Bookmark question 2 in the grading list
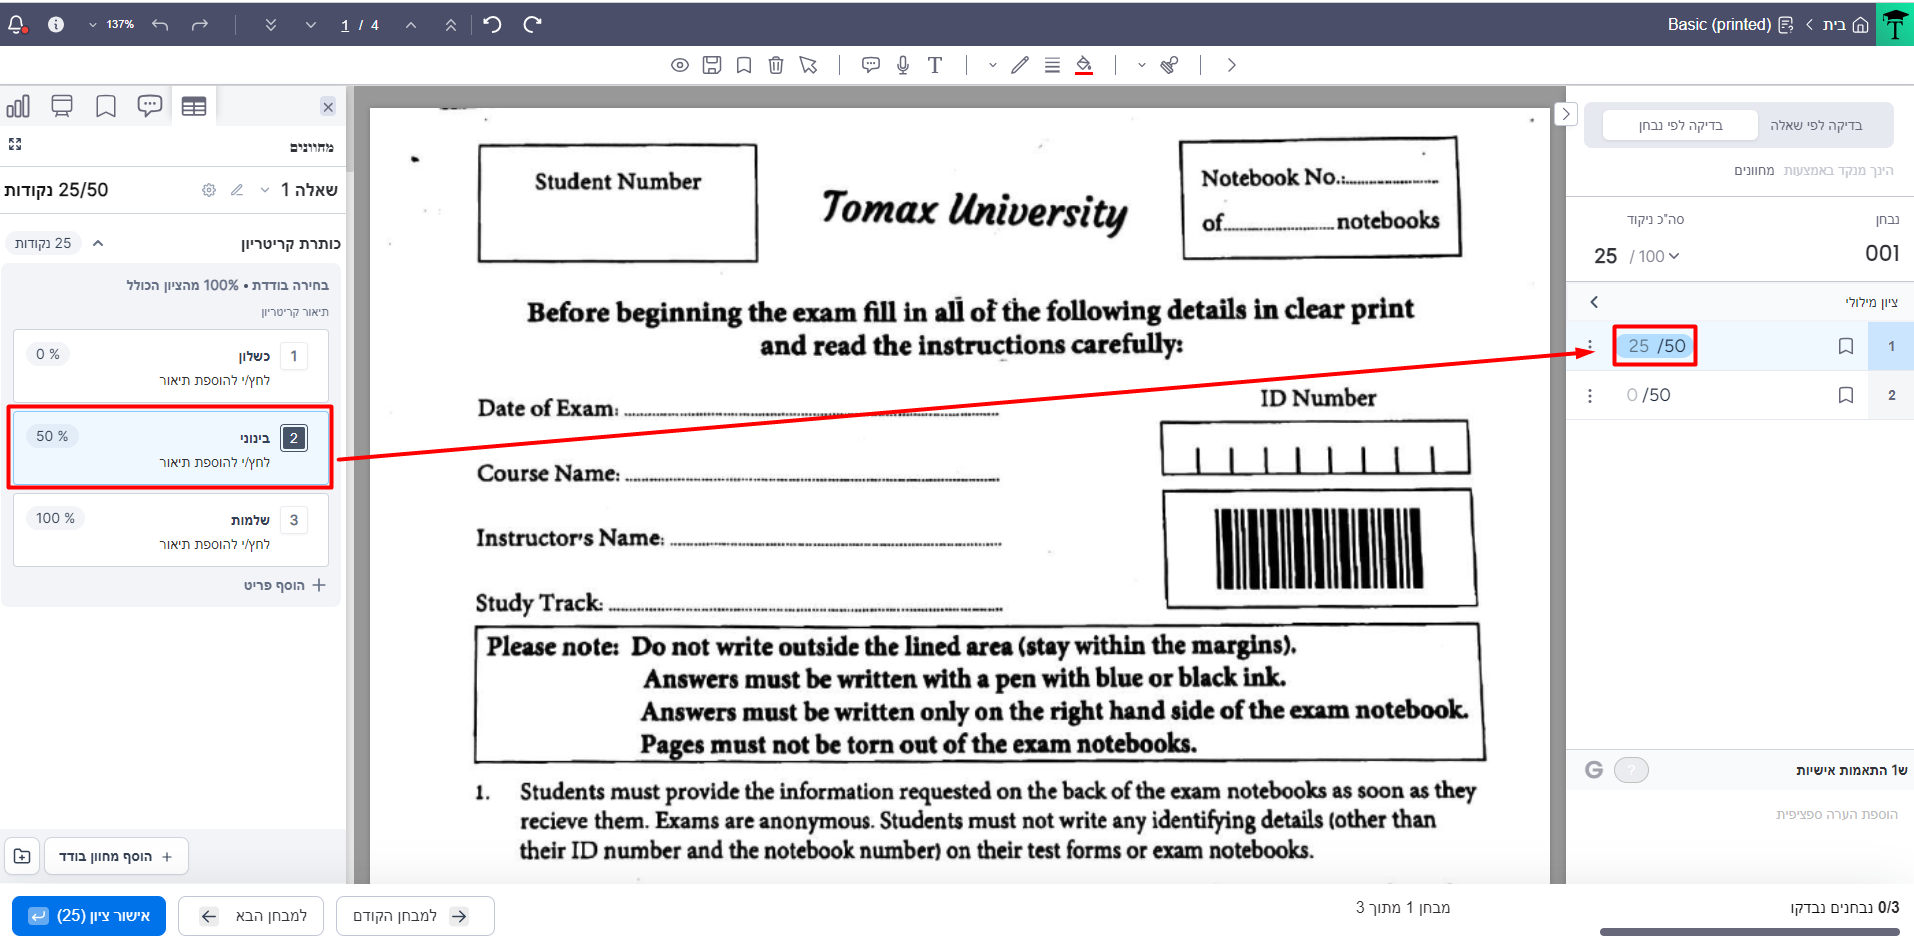1914x947 pixels. click(x=1846, y=395)
